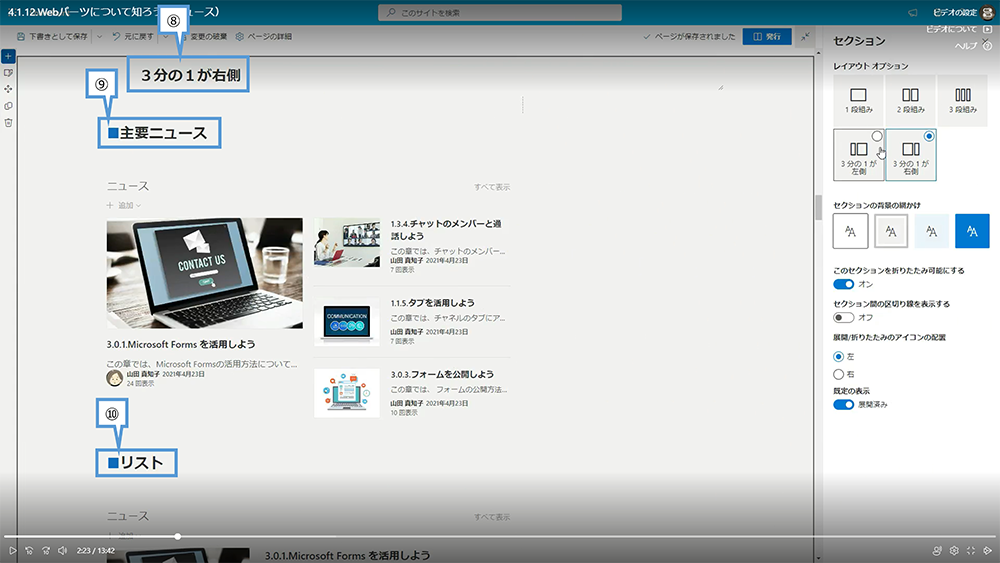Screen dimensions: 1000x563
Task: Click scrollbar up arrow above page
Action: (819, 54)
